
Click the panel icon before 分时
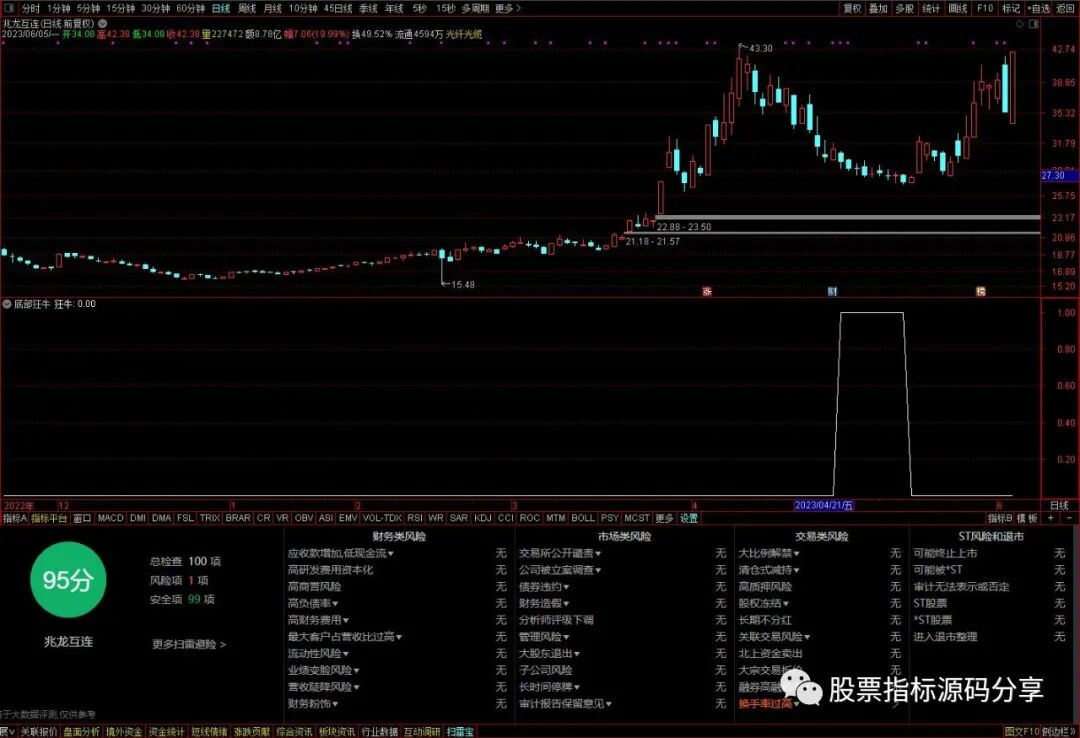click(10, 8)
